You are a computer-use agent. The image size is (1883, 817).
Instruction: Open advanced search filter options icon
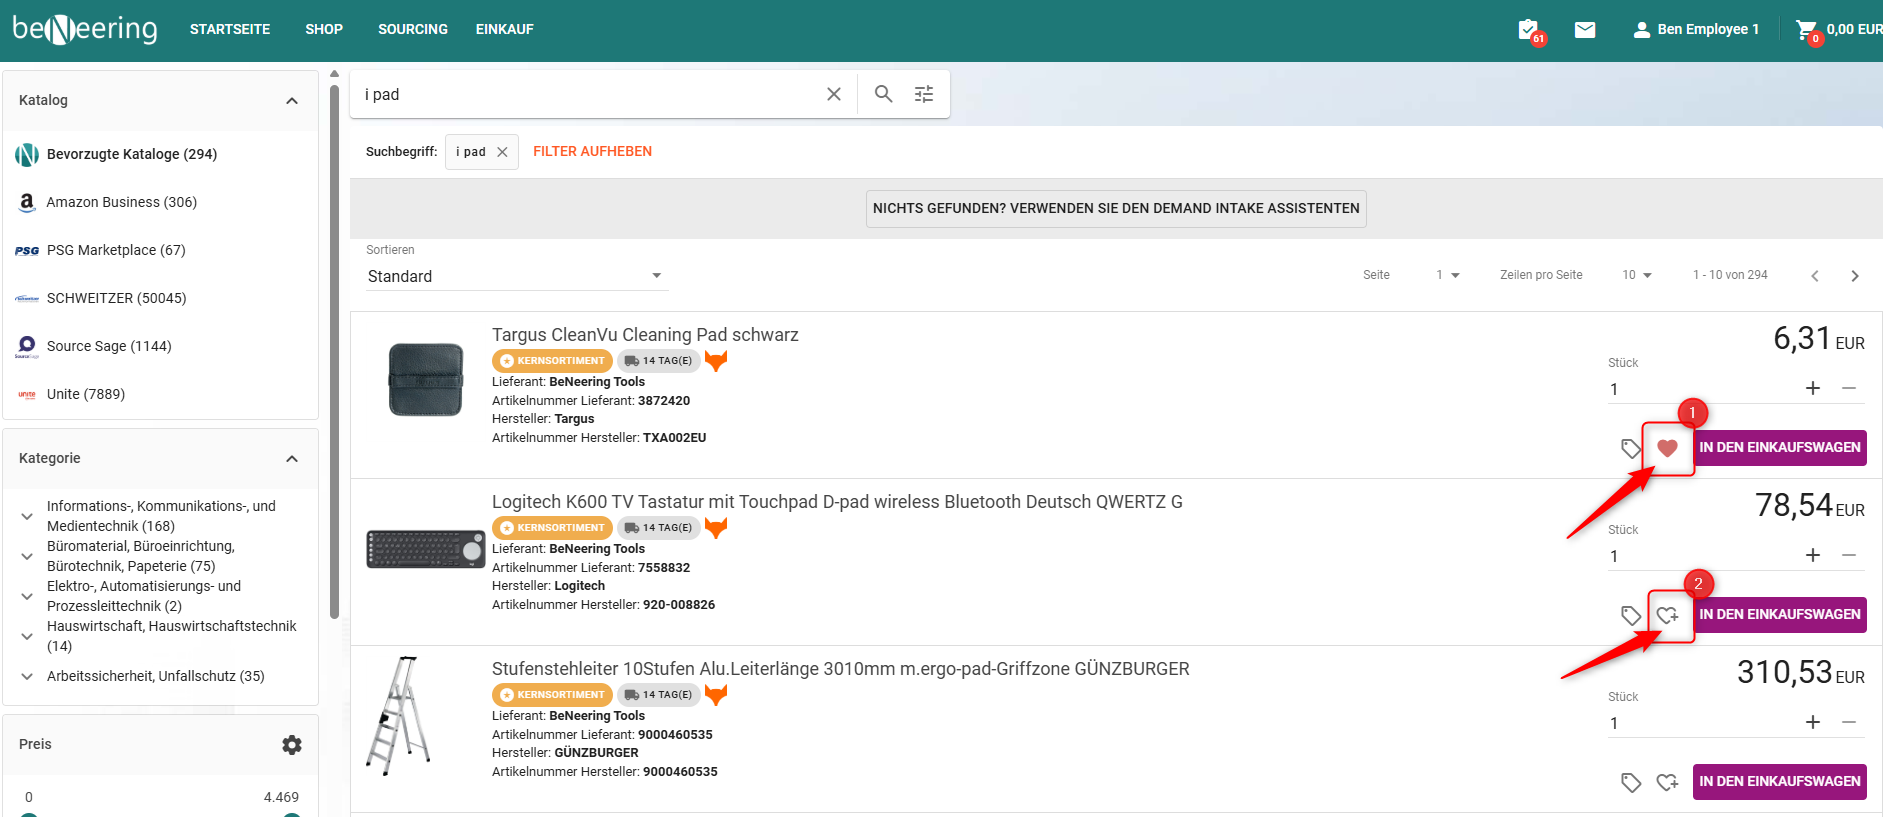(924, 94)
